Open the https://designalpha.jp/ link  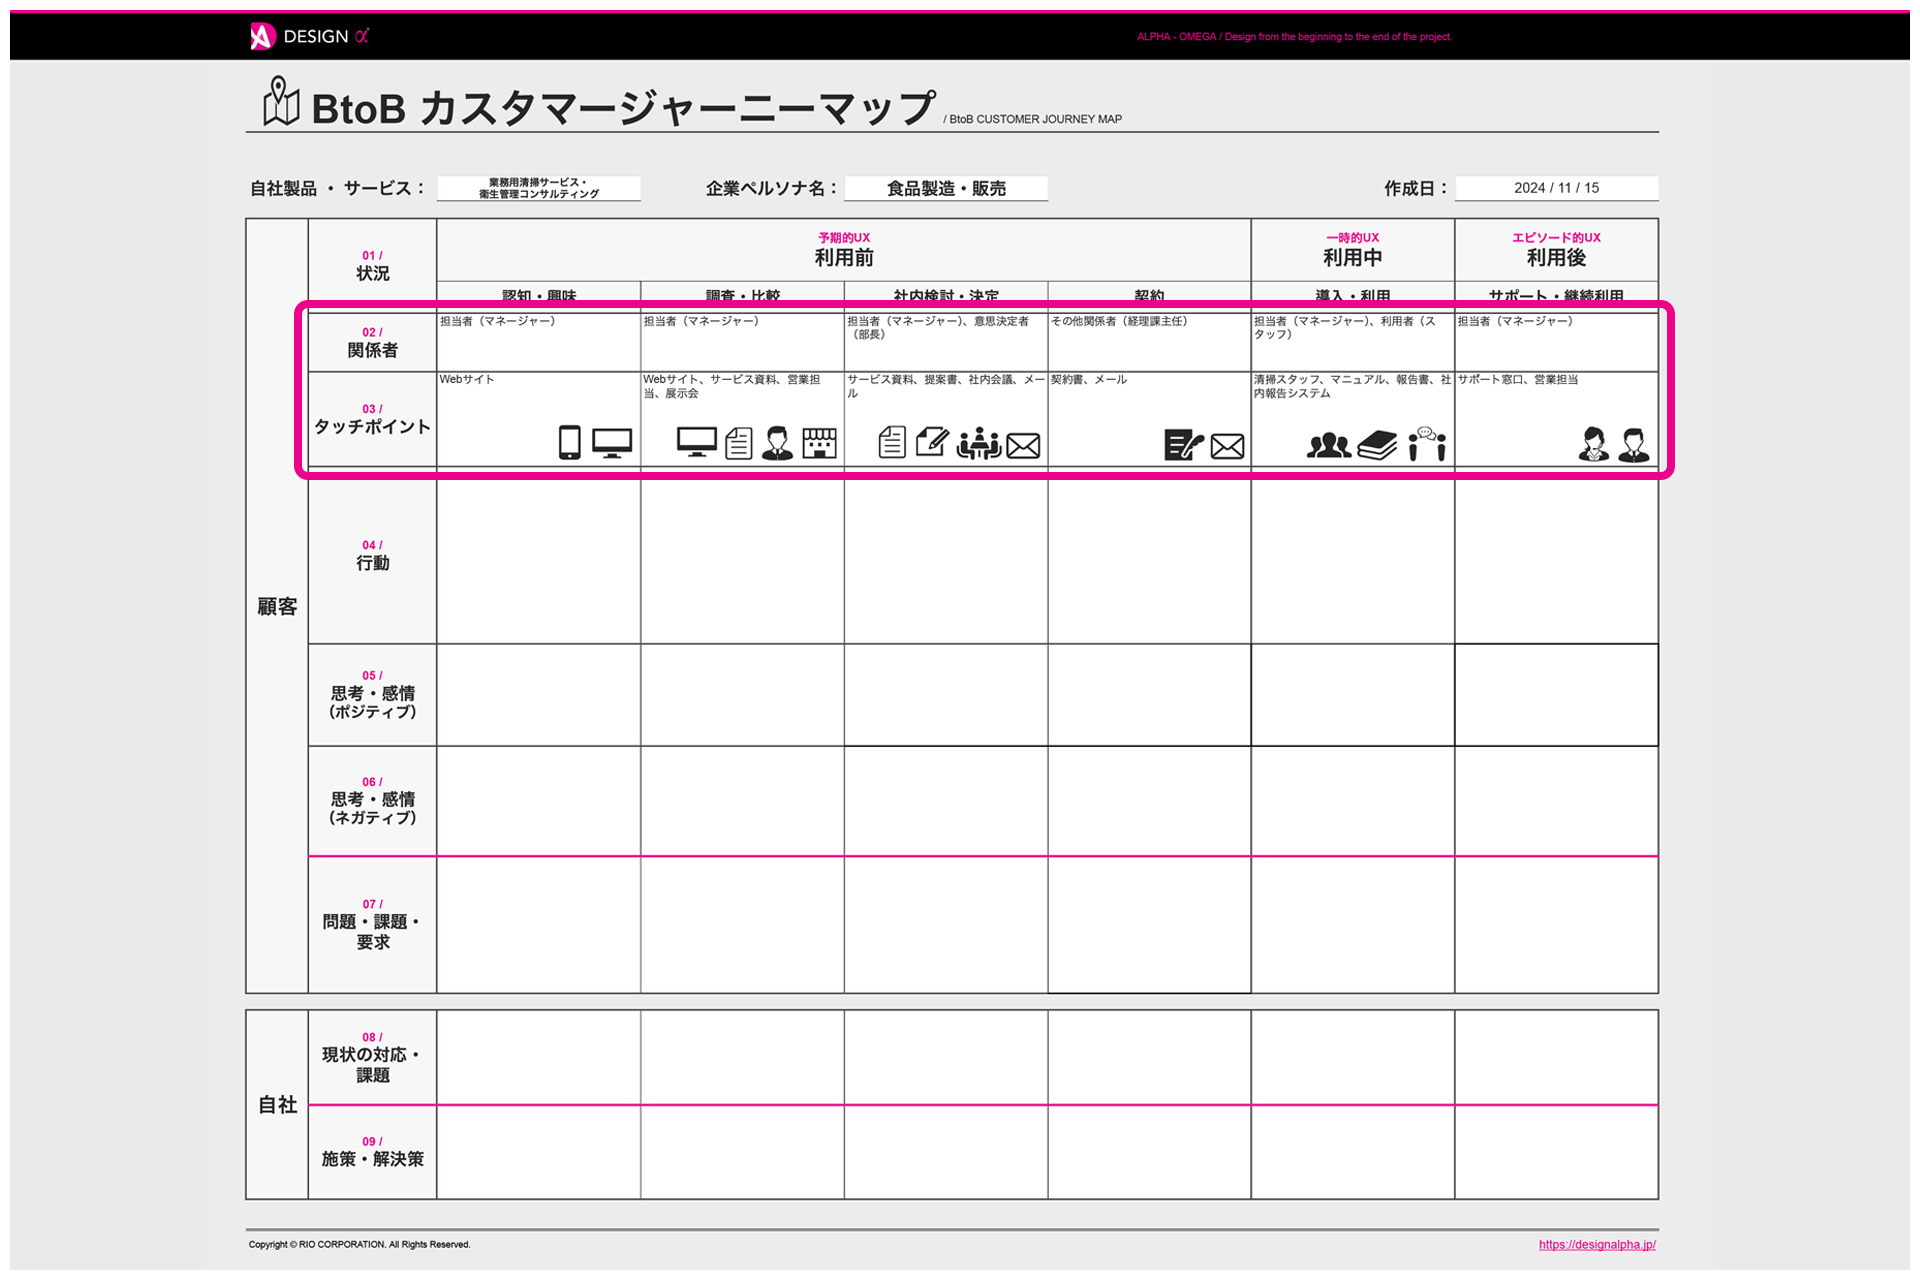[x=1597, y=1245]
